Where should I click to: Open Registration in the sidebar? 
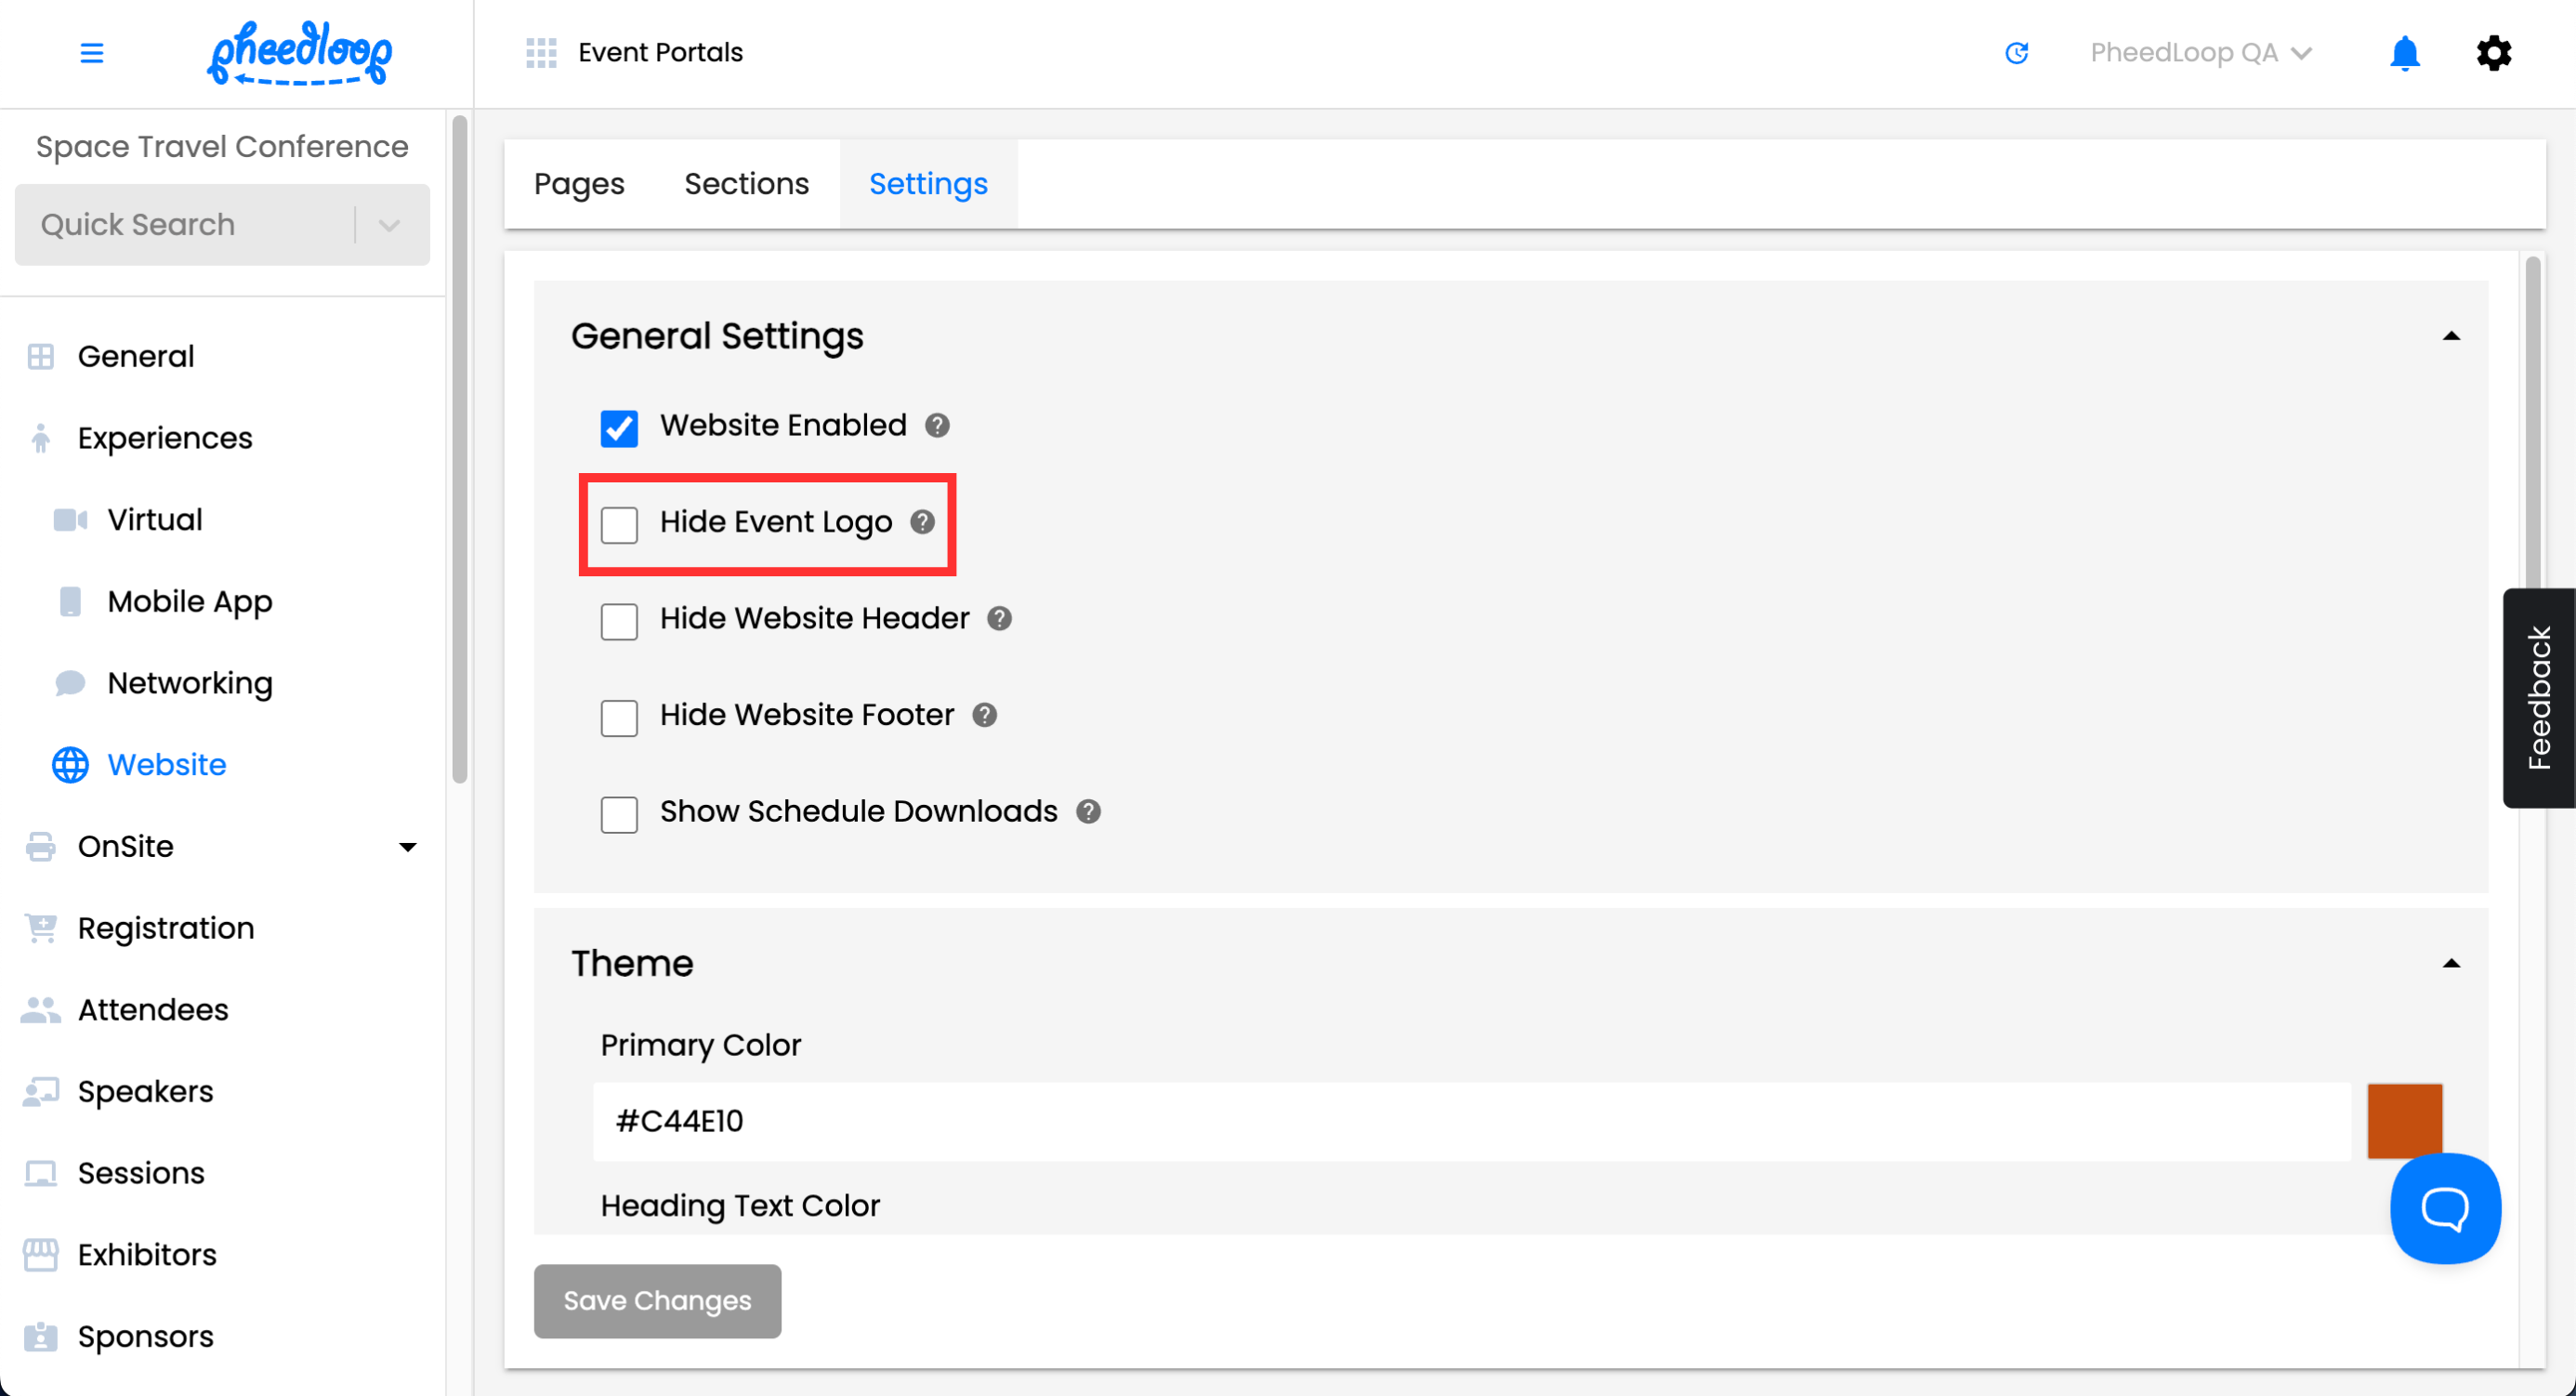coord(166,928)
